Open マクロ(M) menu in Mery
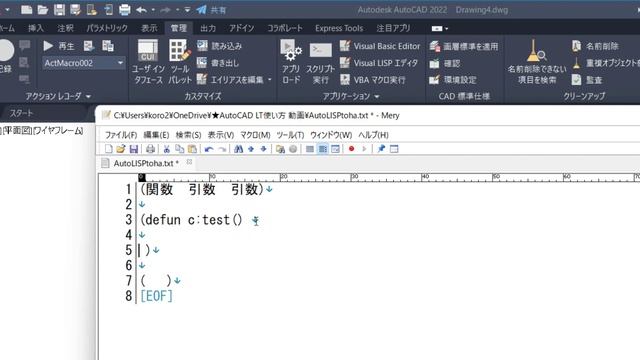The width and height of the screenshot is (640, 360). pos(255,135)
